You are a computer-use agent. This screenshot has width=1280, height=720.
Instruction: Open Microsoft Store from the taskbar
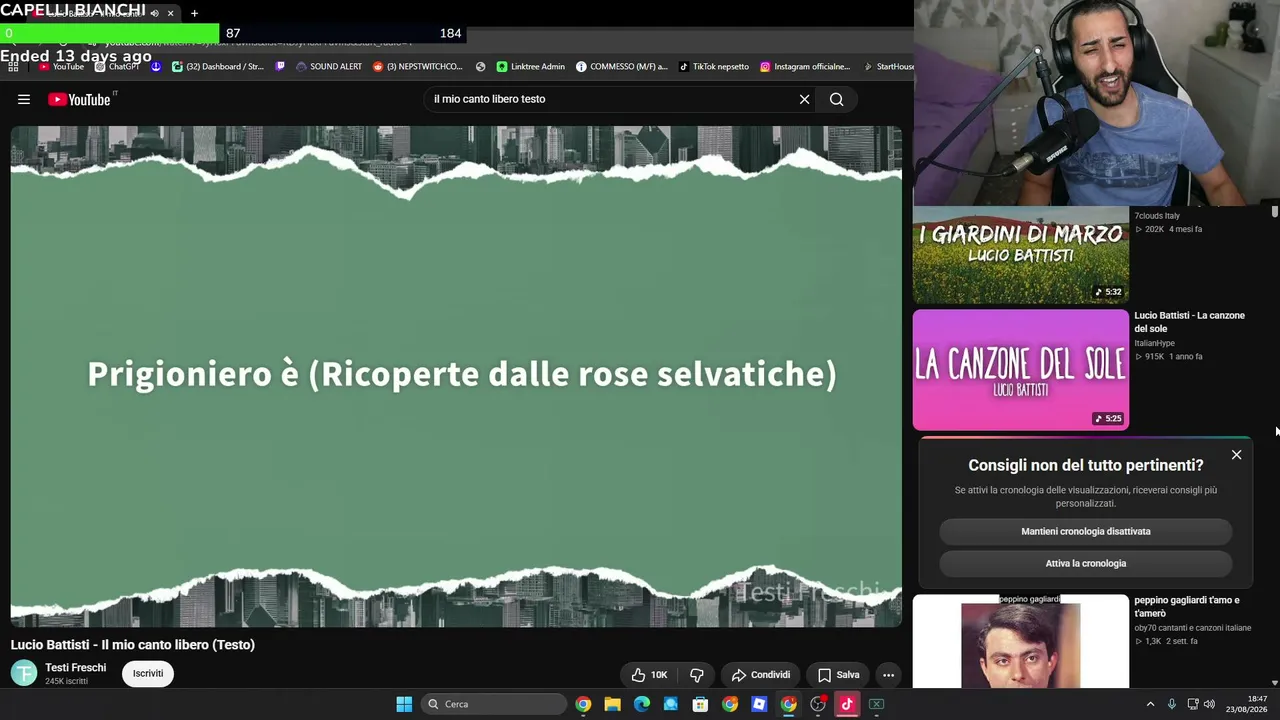click(x=700, y=704)
